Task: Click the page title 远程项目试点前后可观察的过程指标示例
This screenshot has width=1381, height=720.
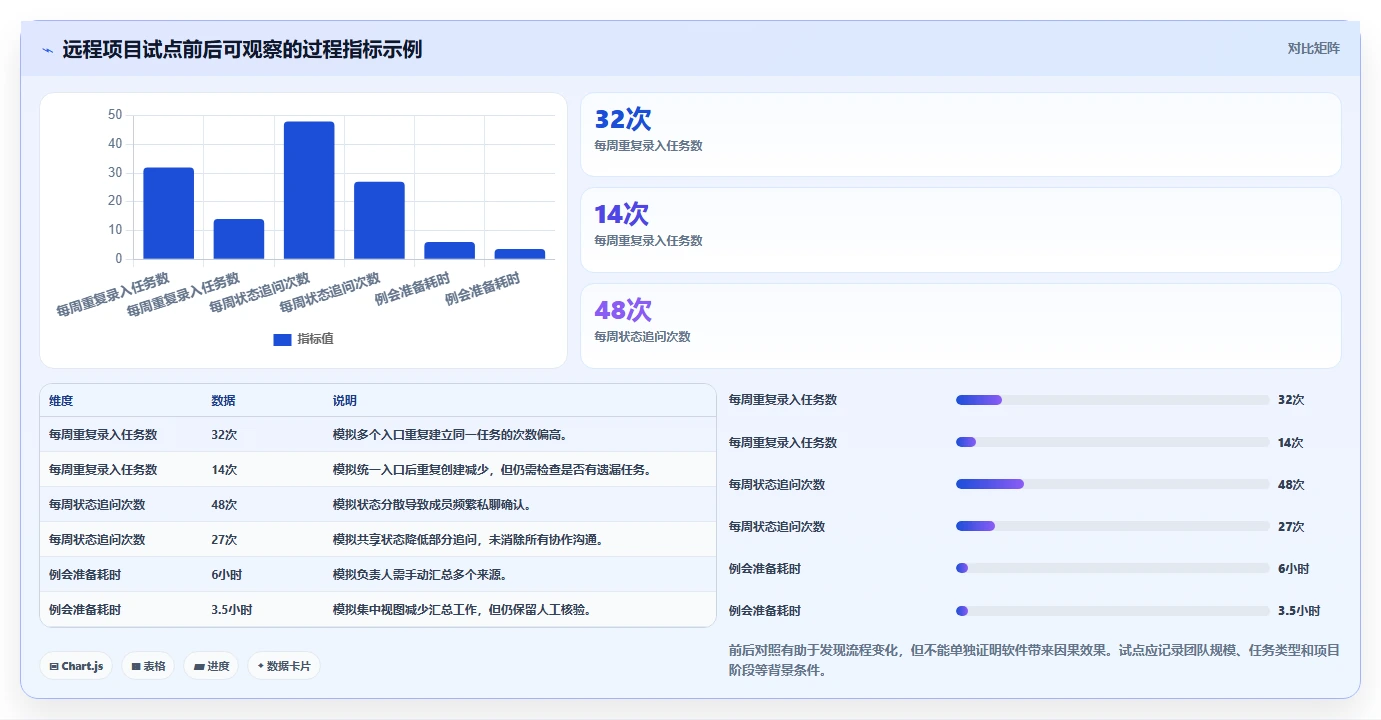Action: click(242, 49)
